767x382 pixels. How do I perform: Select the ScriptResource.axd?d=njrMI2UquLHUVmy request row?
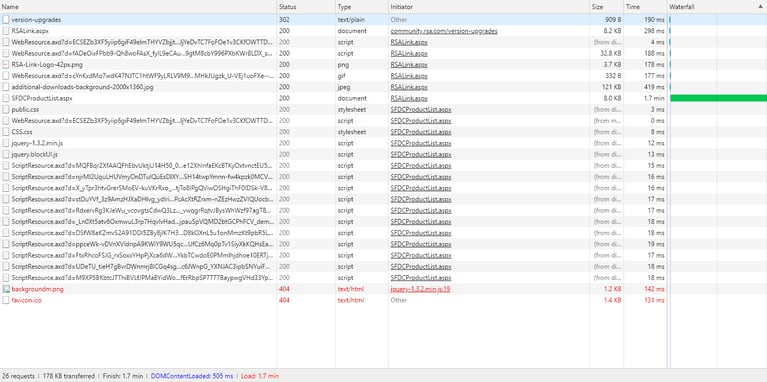pos(383,177)
